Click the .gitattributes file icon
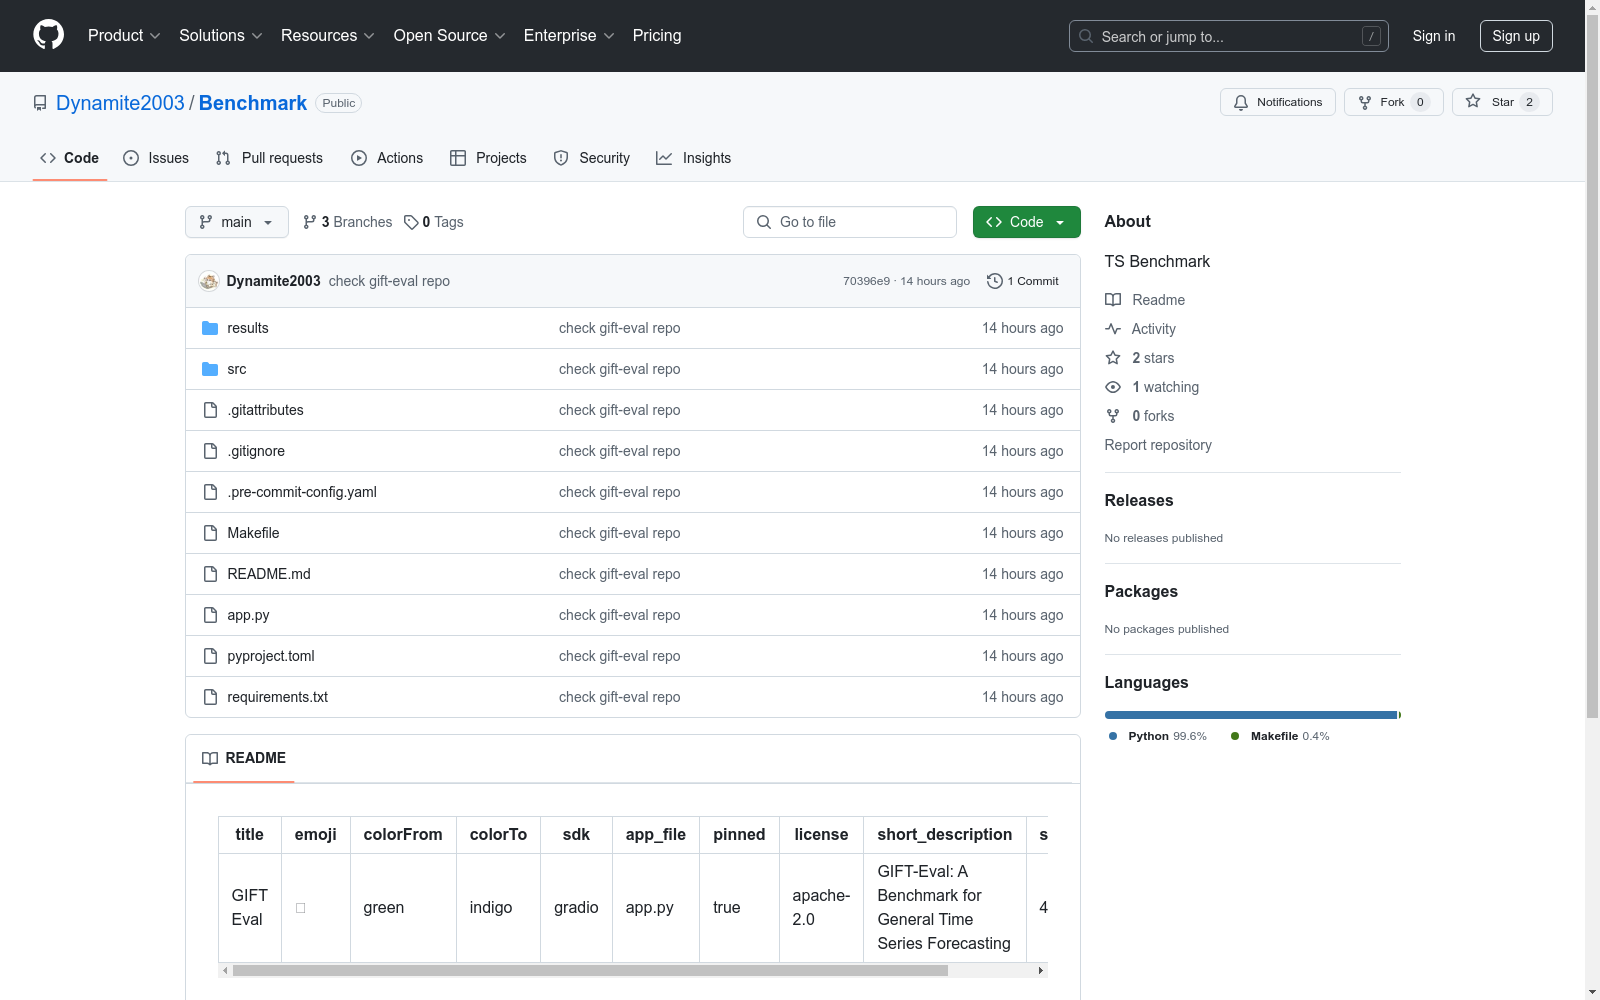The image size is (1600, 1000). coord(210,410)
